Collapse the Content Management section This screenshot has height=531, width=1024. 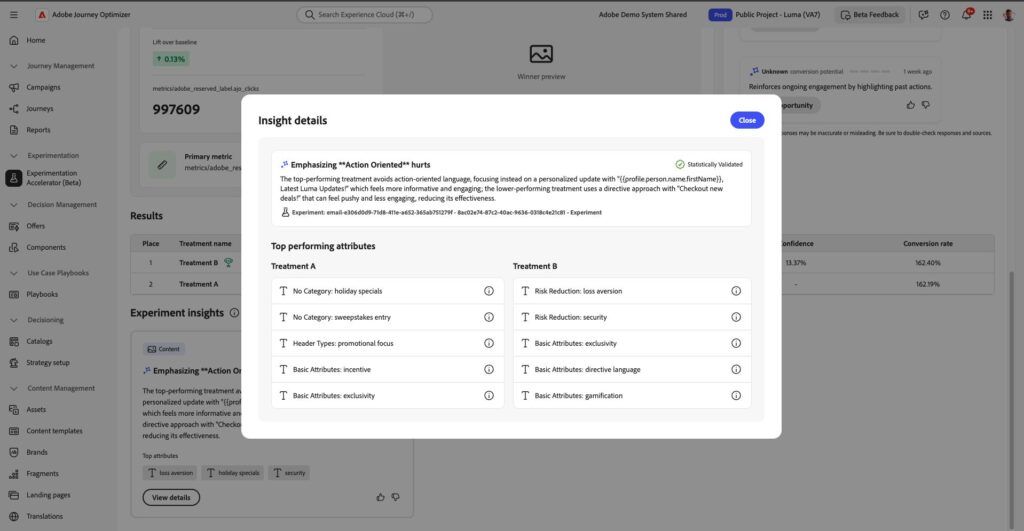(x=14, y=388)
